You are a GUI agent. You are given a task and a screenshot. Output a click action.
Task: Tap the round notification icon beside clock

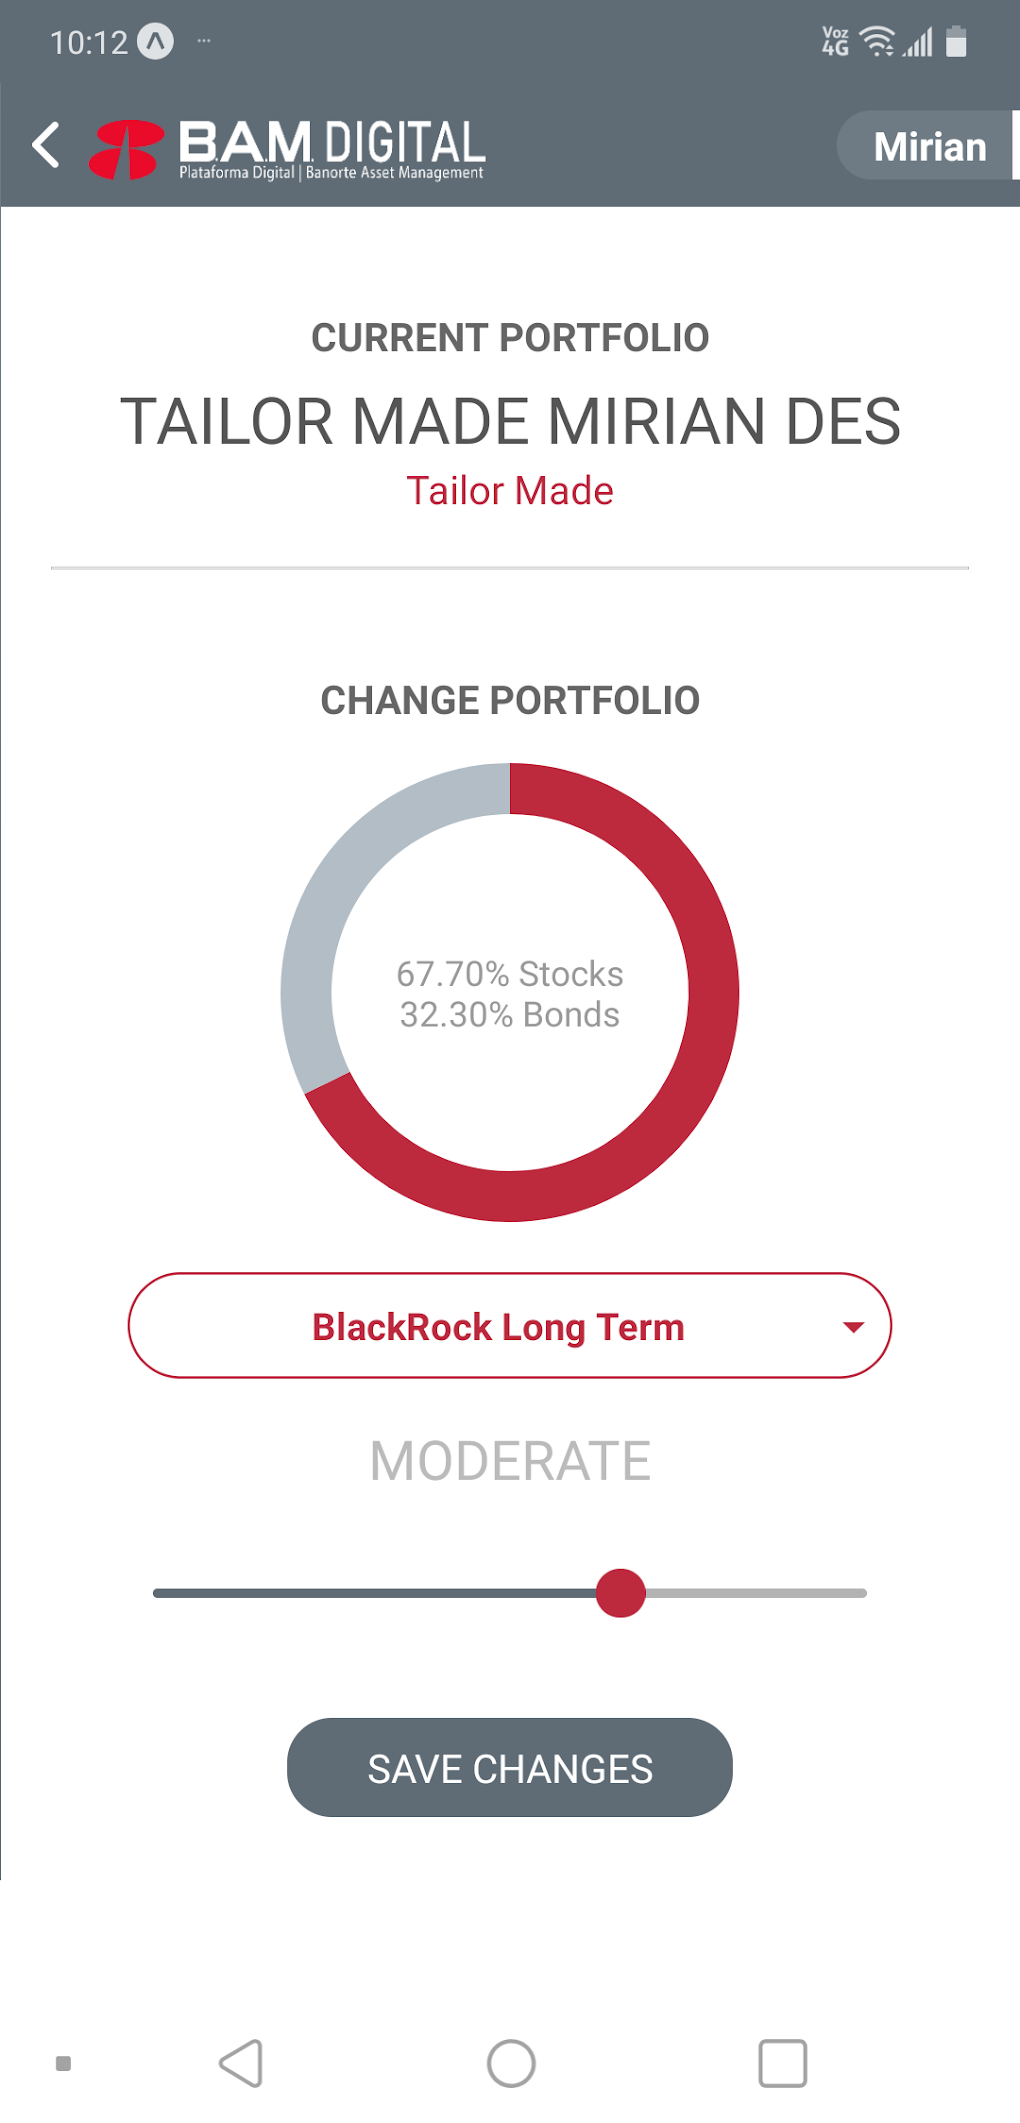(155, 42)
